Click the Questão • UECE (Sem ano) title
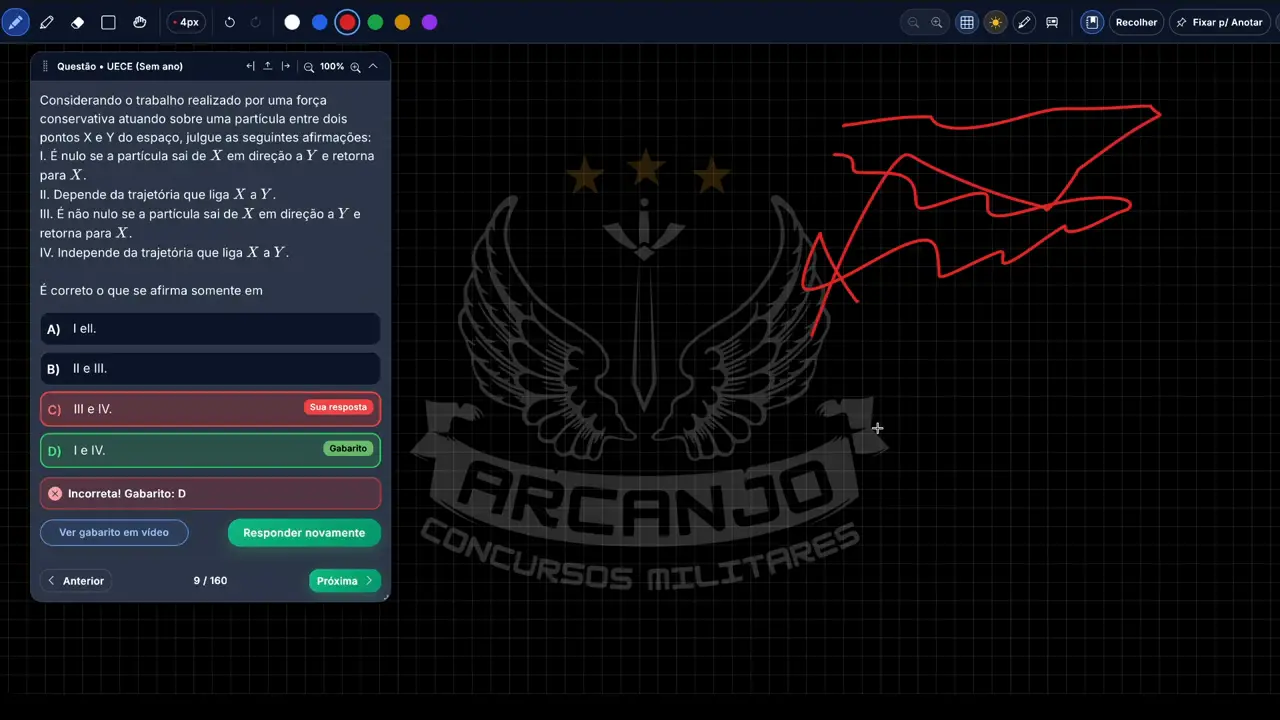 point(120,67)
